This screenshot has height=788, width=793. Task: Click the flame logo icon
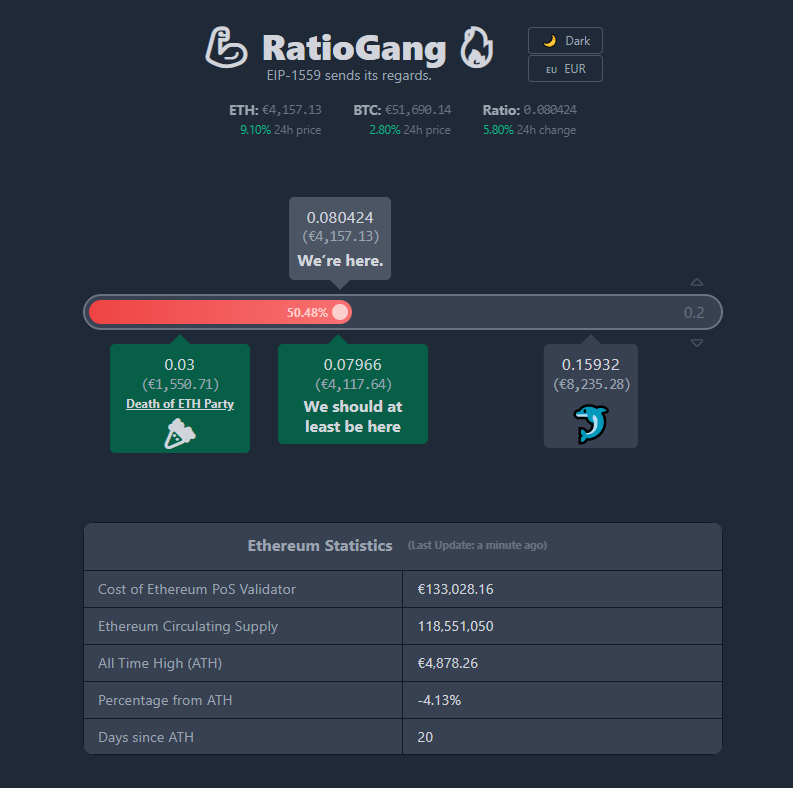point(476,47)
